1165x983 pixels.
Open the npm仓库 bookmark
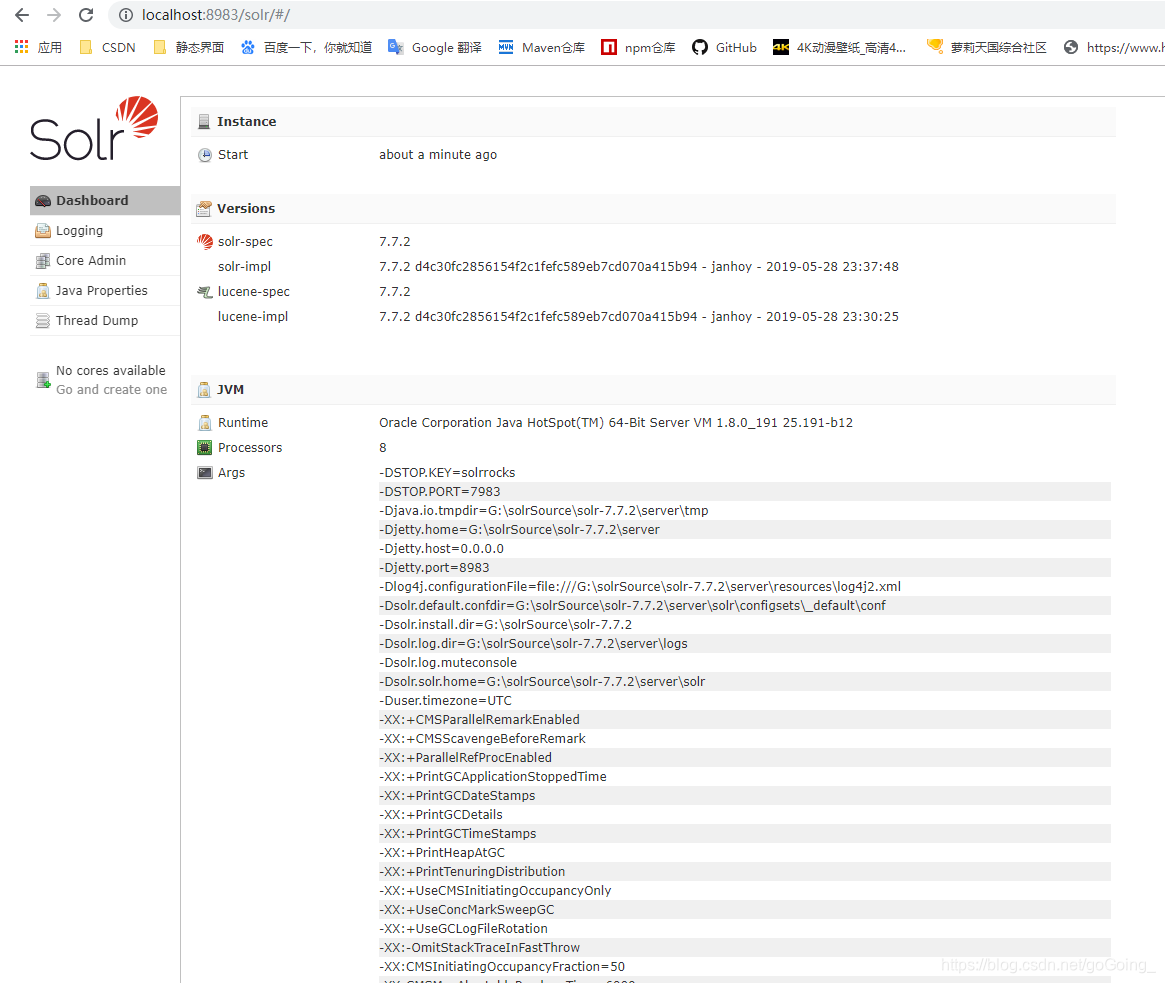click(x=638, y=48)
